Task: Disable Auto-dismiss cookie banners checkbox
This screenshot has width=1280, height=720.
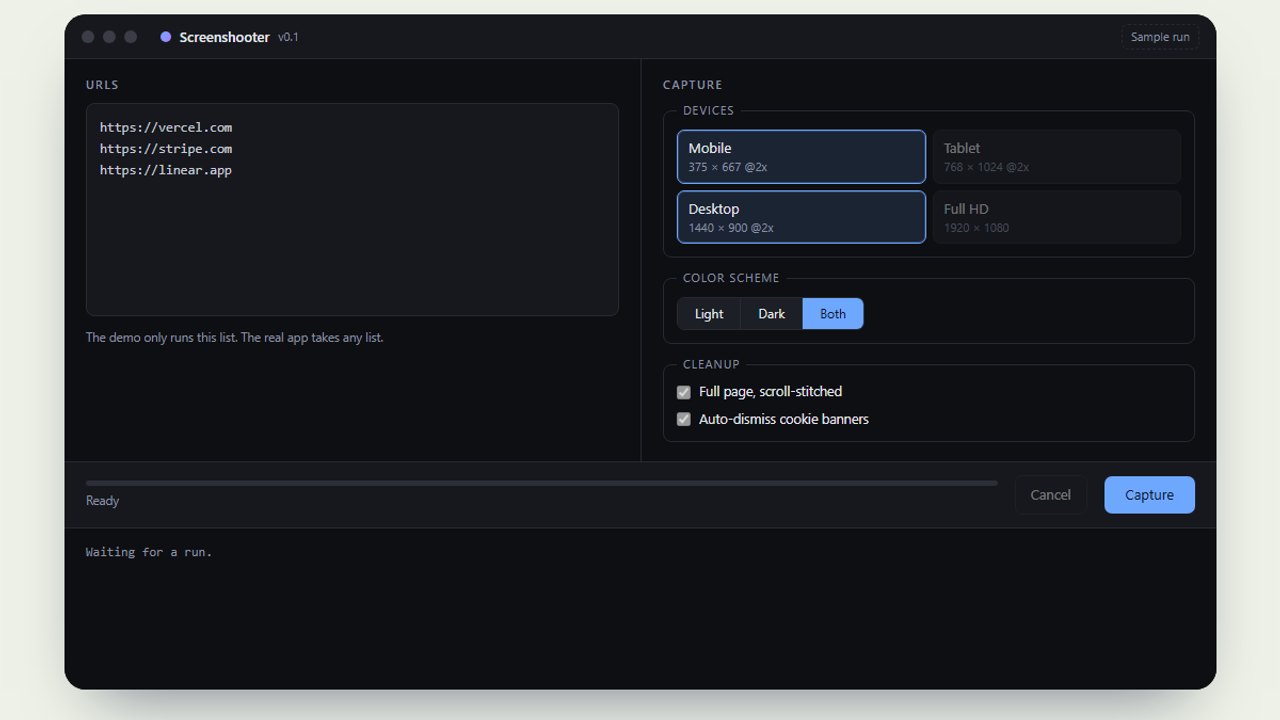Action: pos(684,420)
